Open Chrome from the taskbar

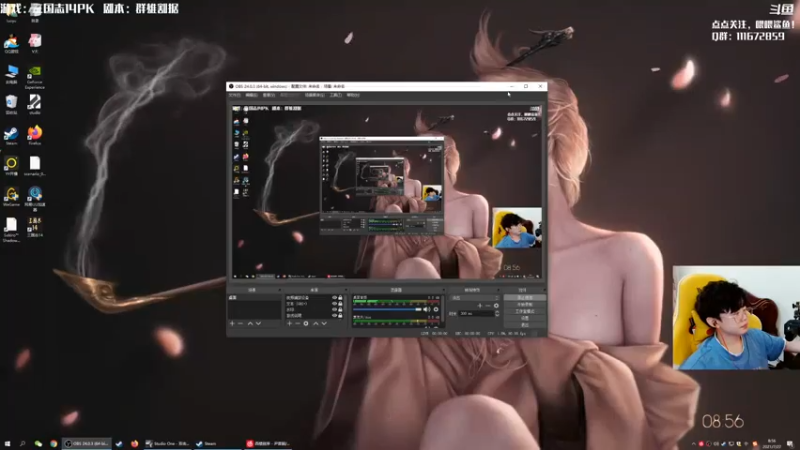54,444
